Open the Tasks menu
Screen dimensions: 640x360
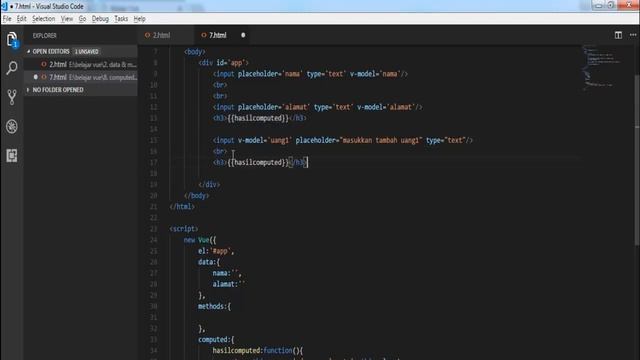[121, 19]
